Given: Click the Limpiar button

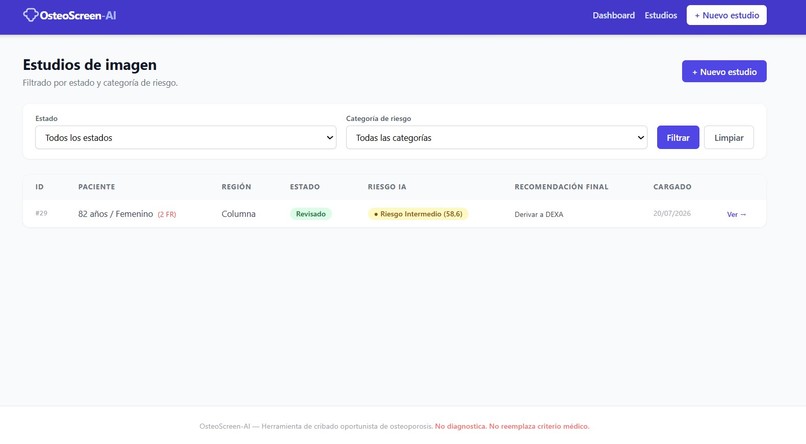Looking at the screenshot, I should coord(728,138).
